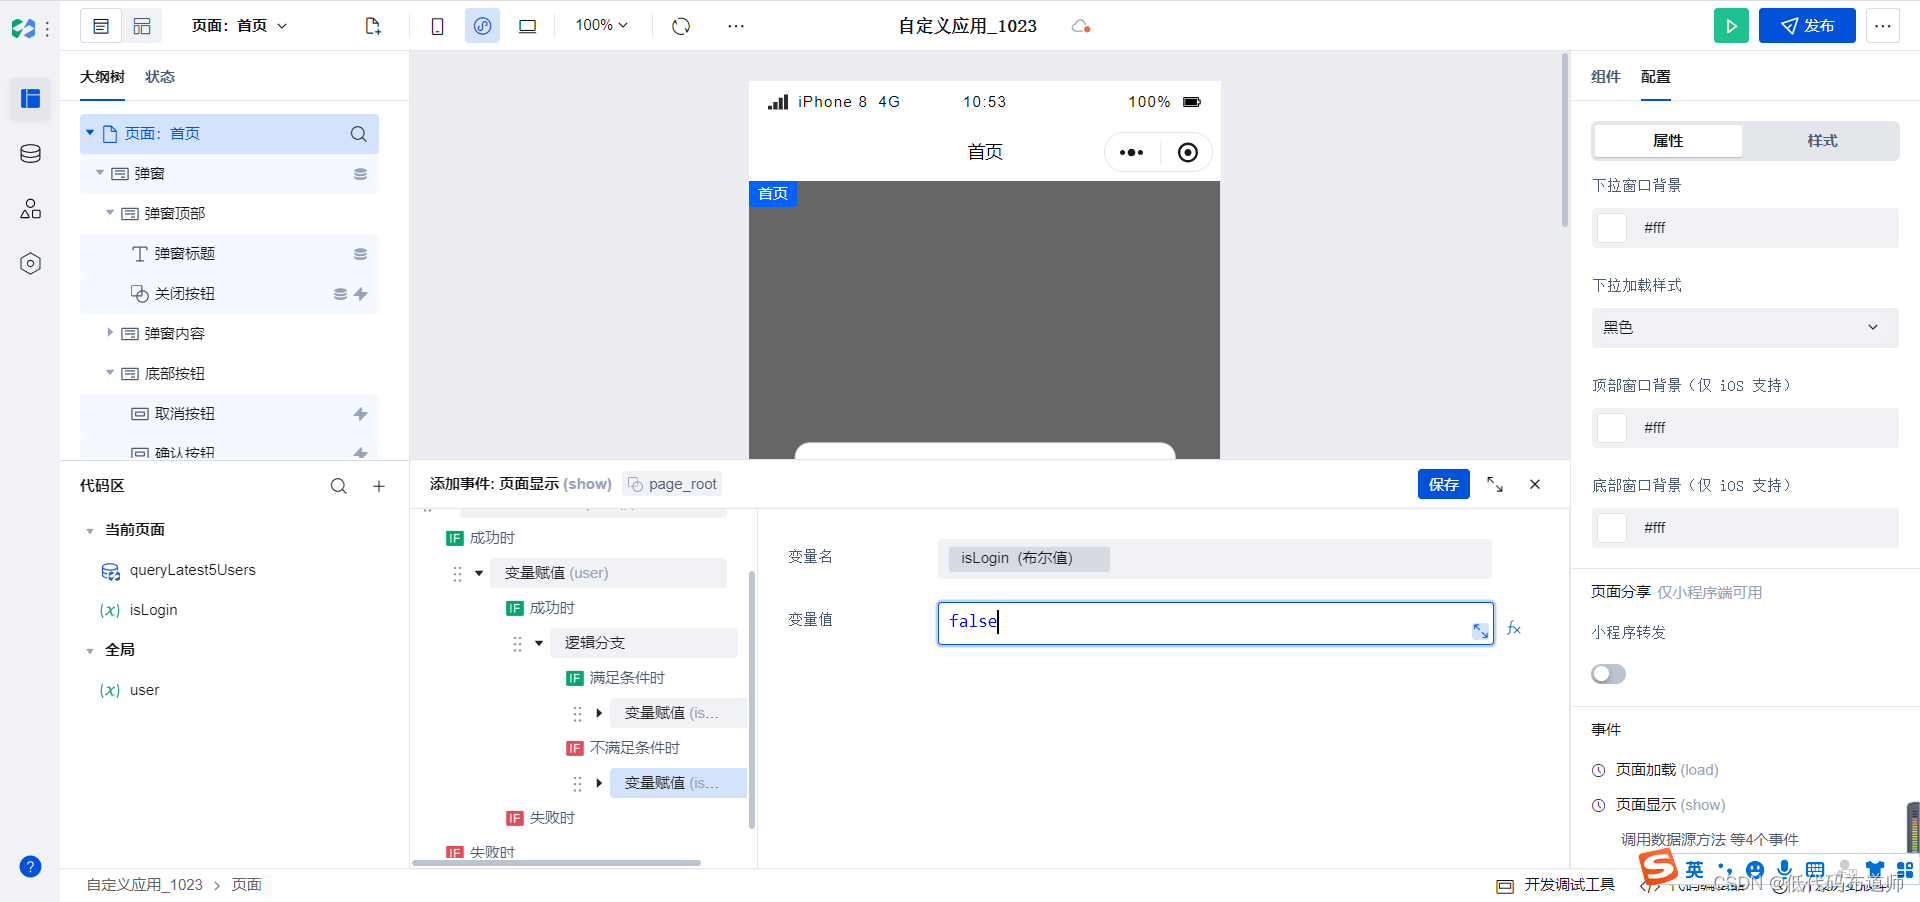Image resolution: width=1920 pixels, height=902 pixels.
Task: Switch to the 组件 tab
Action: [x=1606, y=77]
